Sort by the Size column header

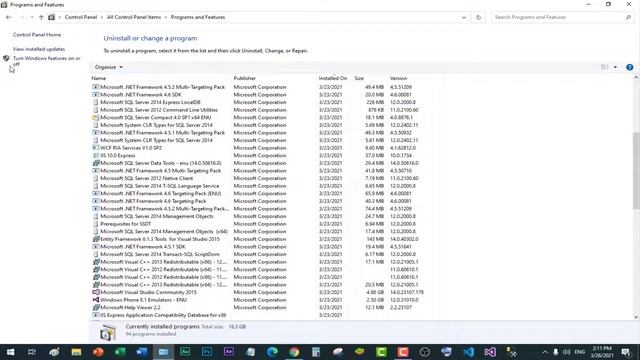pyautogui.click(x=359, y=78)
